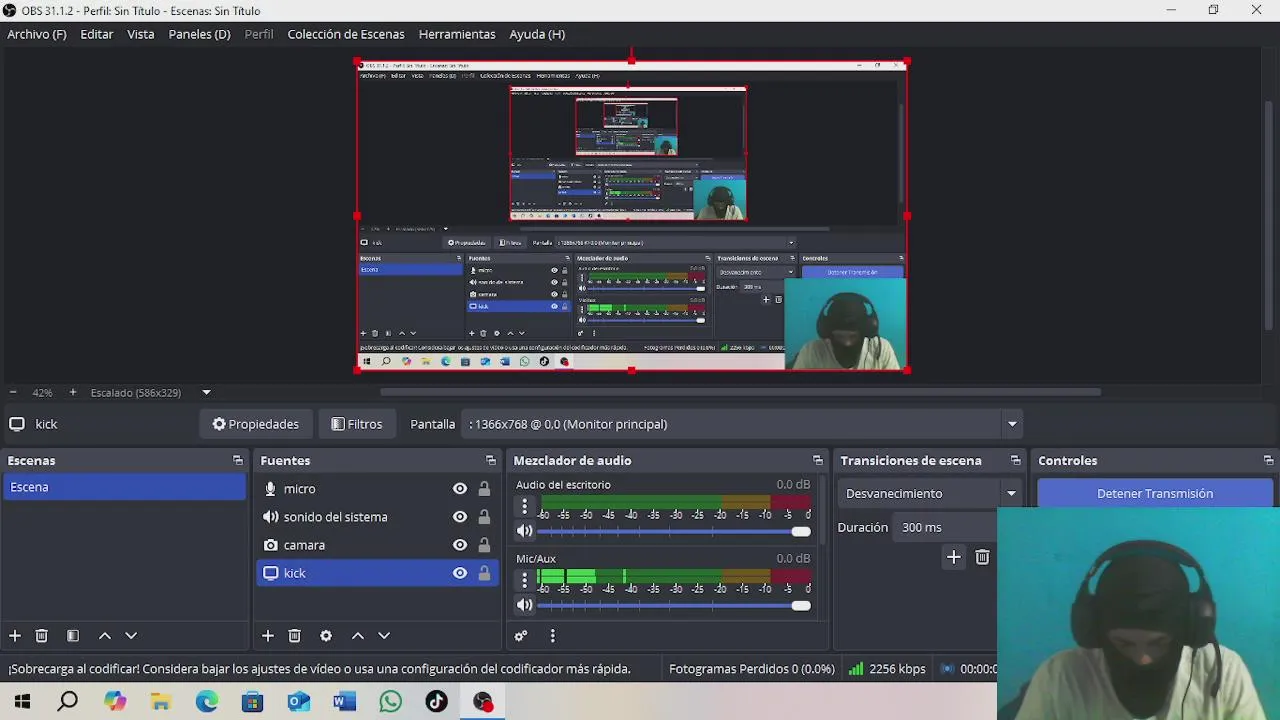Unlock the micro source
Screen dimensions: 1280x720
[x=484, y=489]
